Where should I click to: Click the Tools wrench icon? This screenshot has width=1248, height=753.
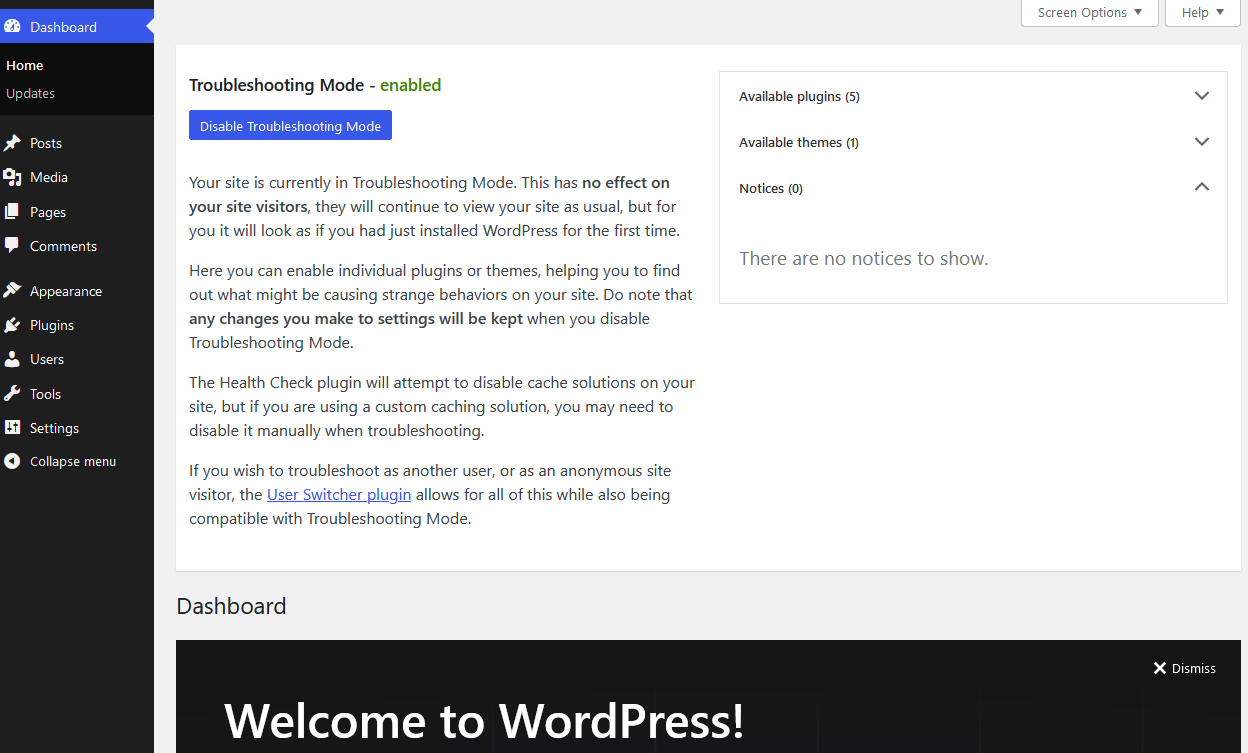[x=12, y=394]
